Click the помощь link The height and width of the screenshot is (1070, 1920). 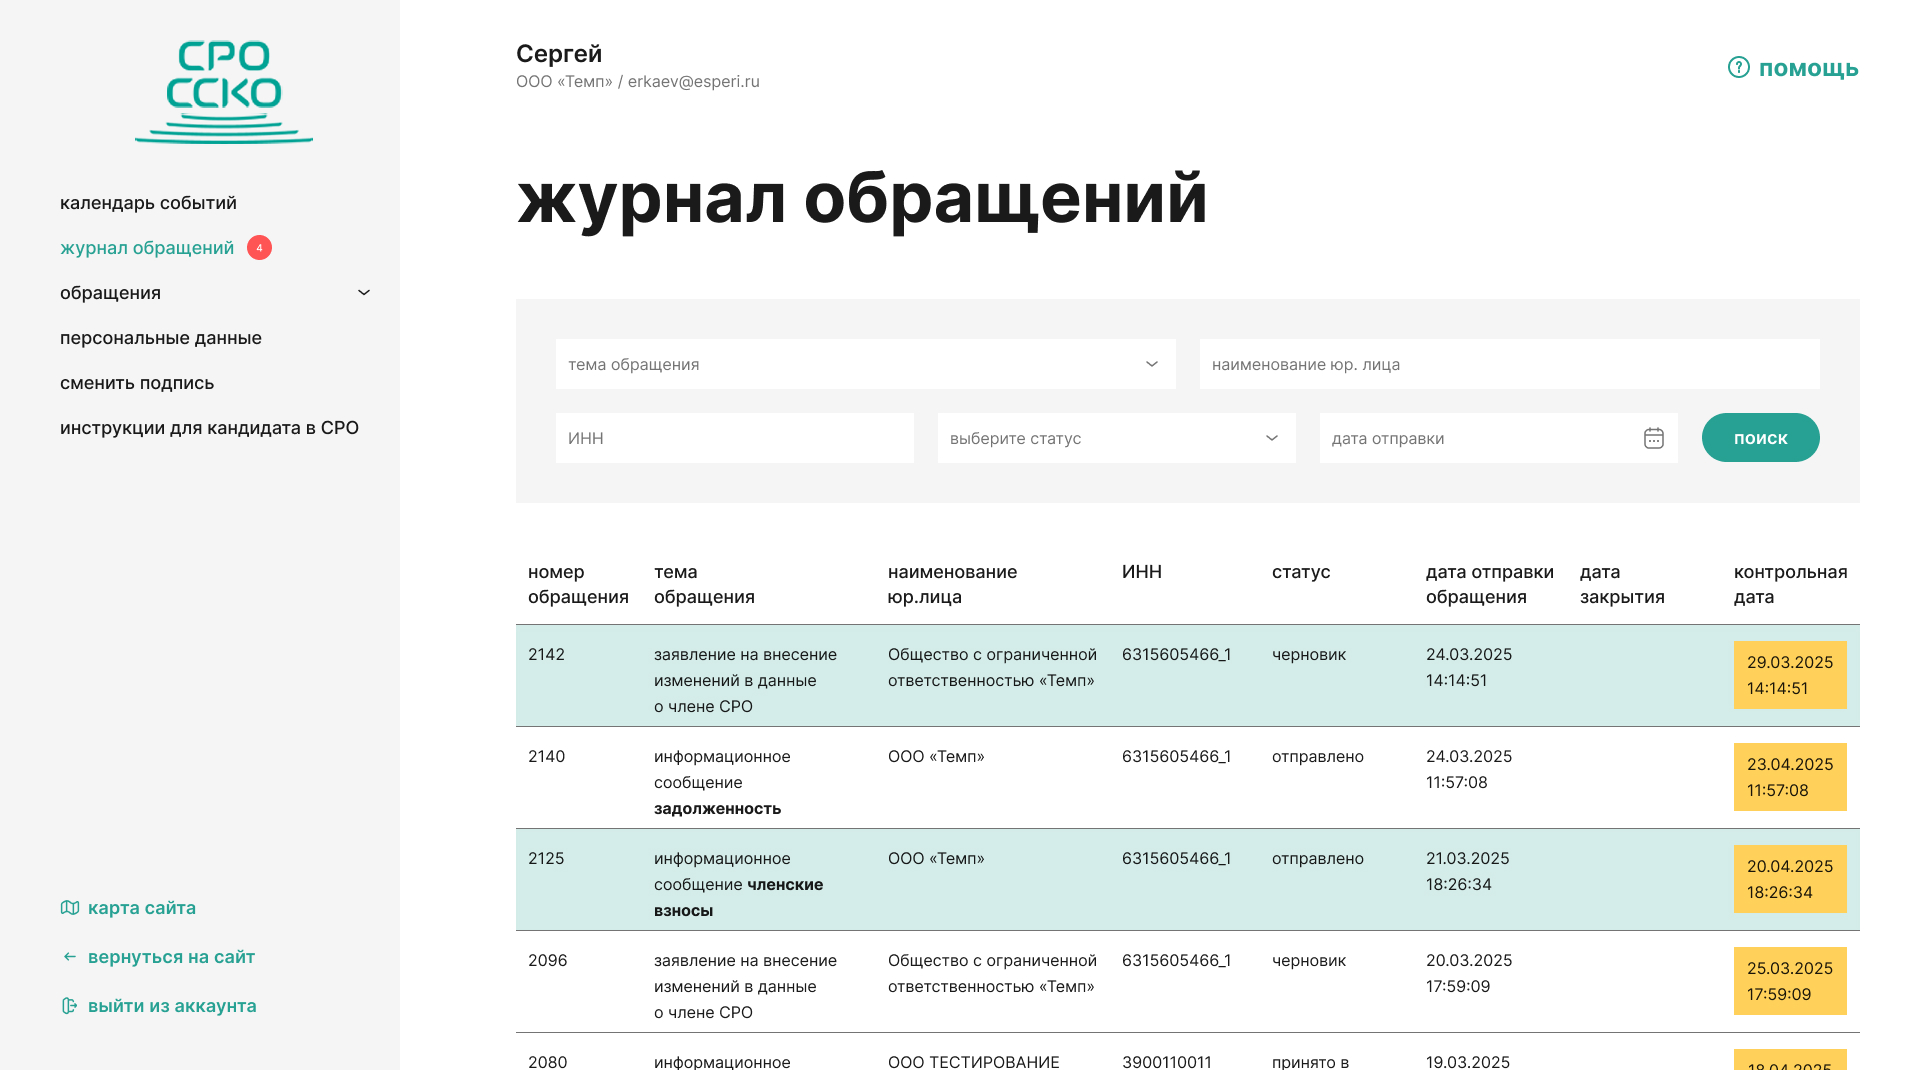tap(1808, 68)
